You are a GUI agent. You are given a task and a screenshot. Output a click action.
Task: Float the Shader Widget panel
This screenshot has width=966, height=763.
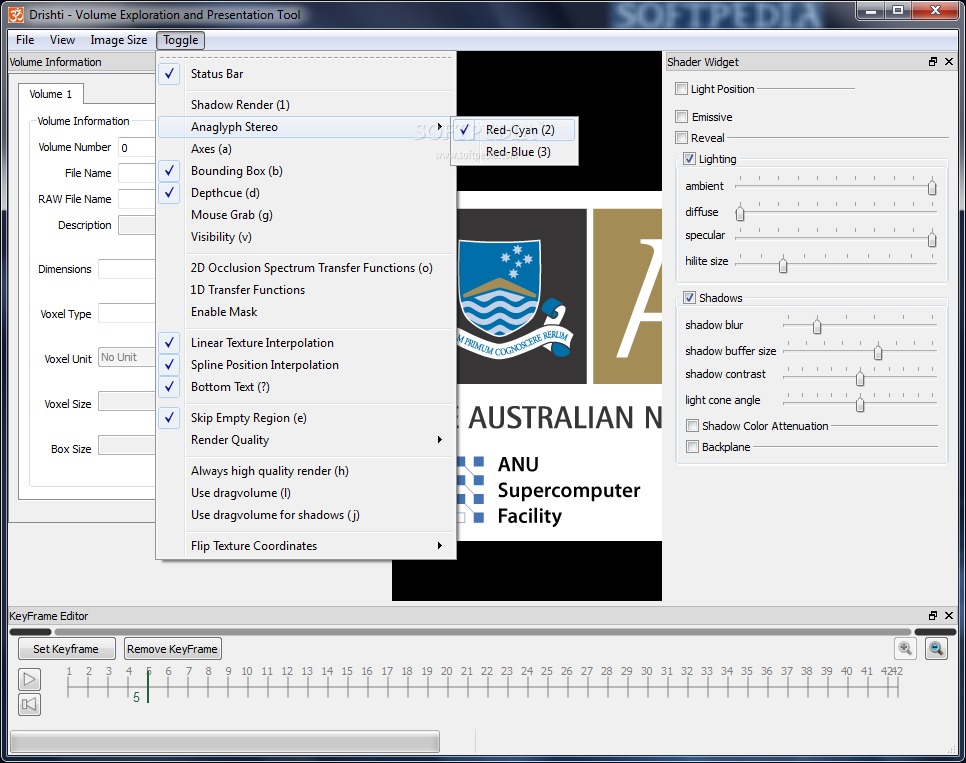pyautogui.click(x=933, y=62)
